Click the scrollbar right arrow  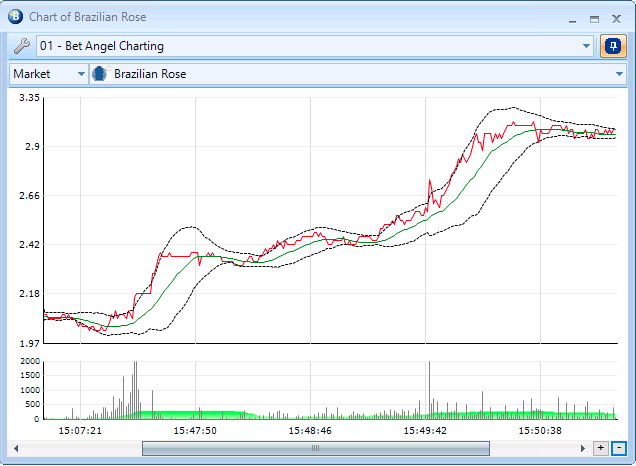pos(582,448)
